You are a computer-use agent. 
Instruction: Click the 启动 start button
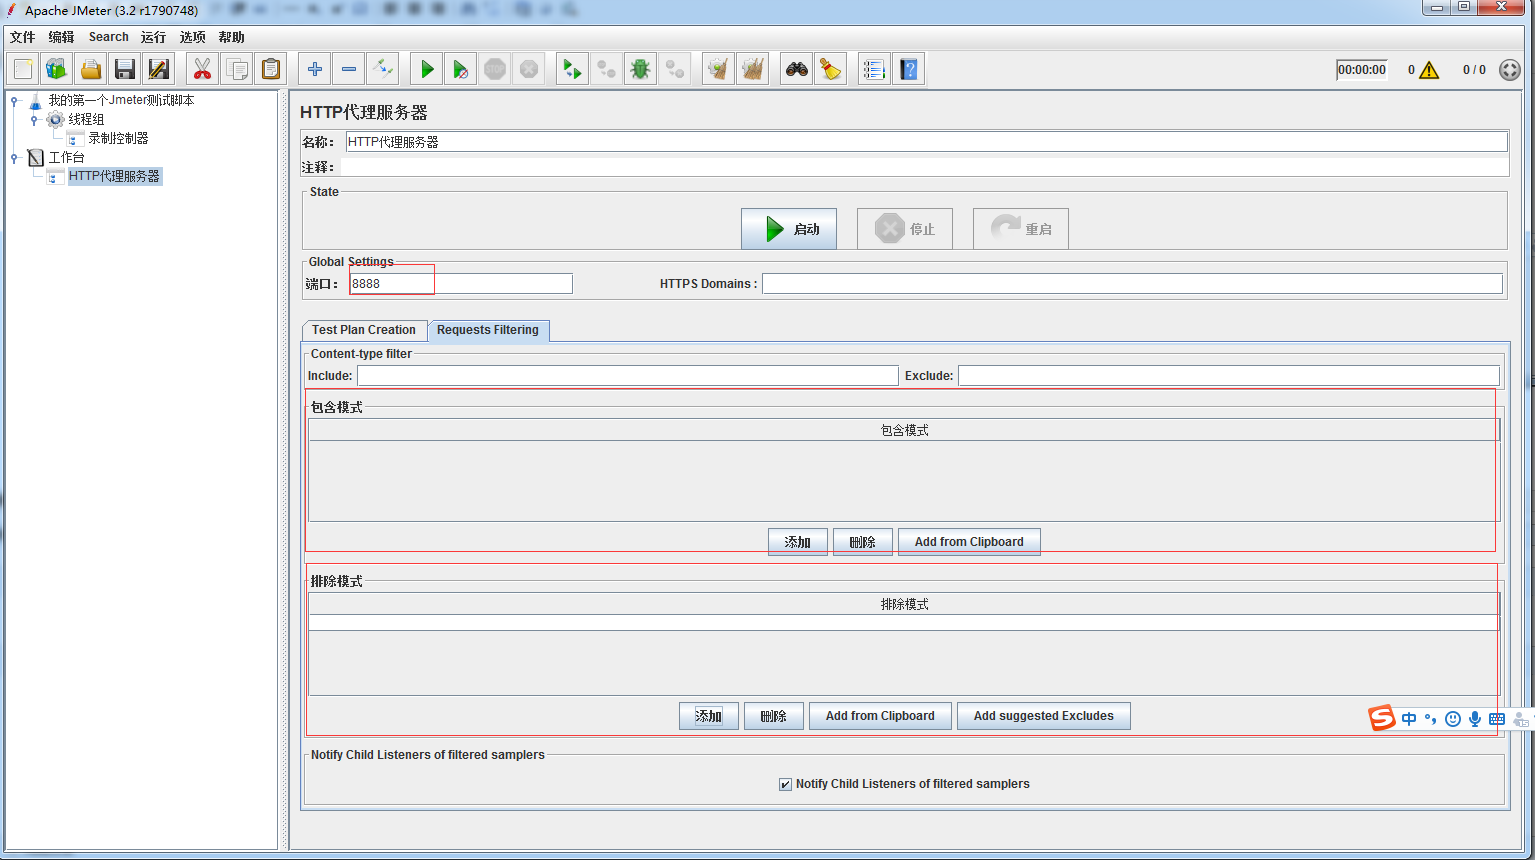tap(789, 229)
